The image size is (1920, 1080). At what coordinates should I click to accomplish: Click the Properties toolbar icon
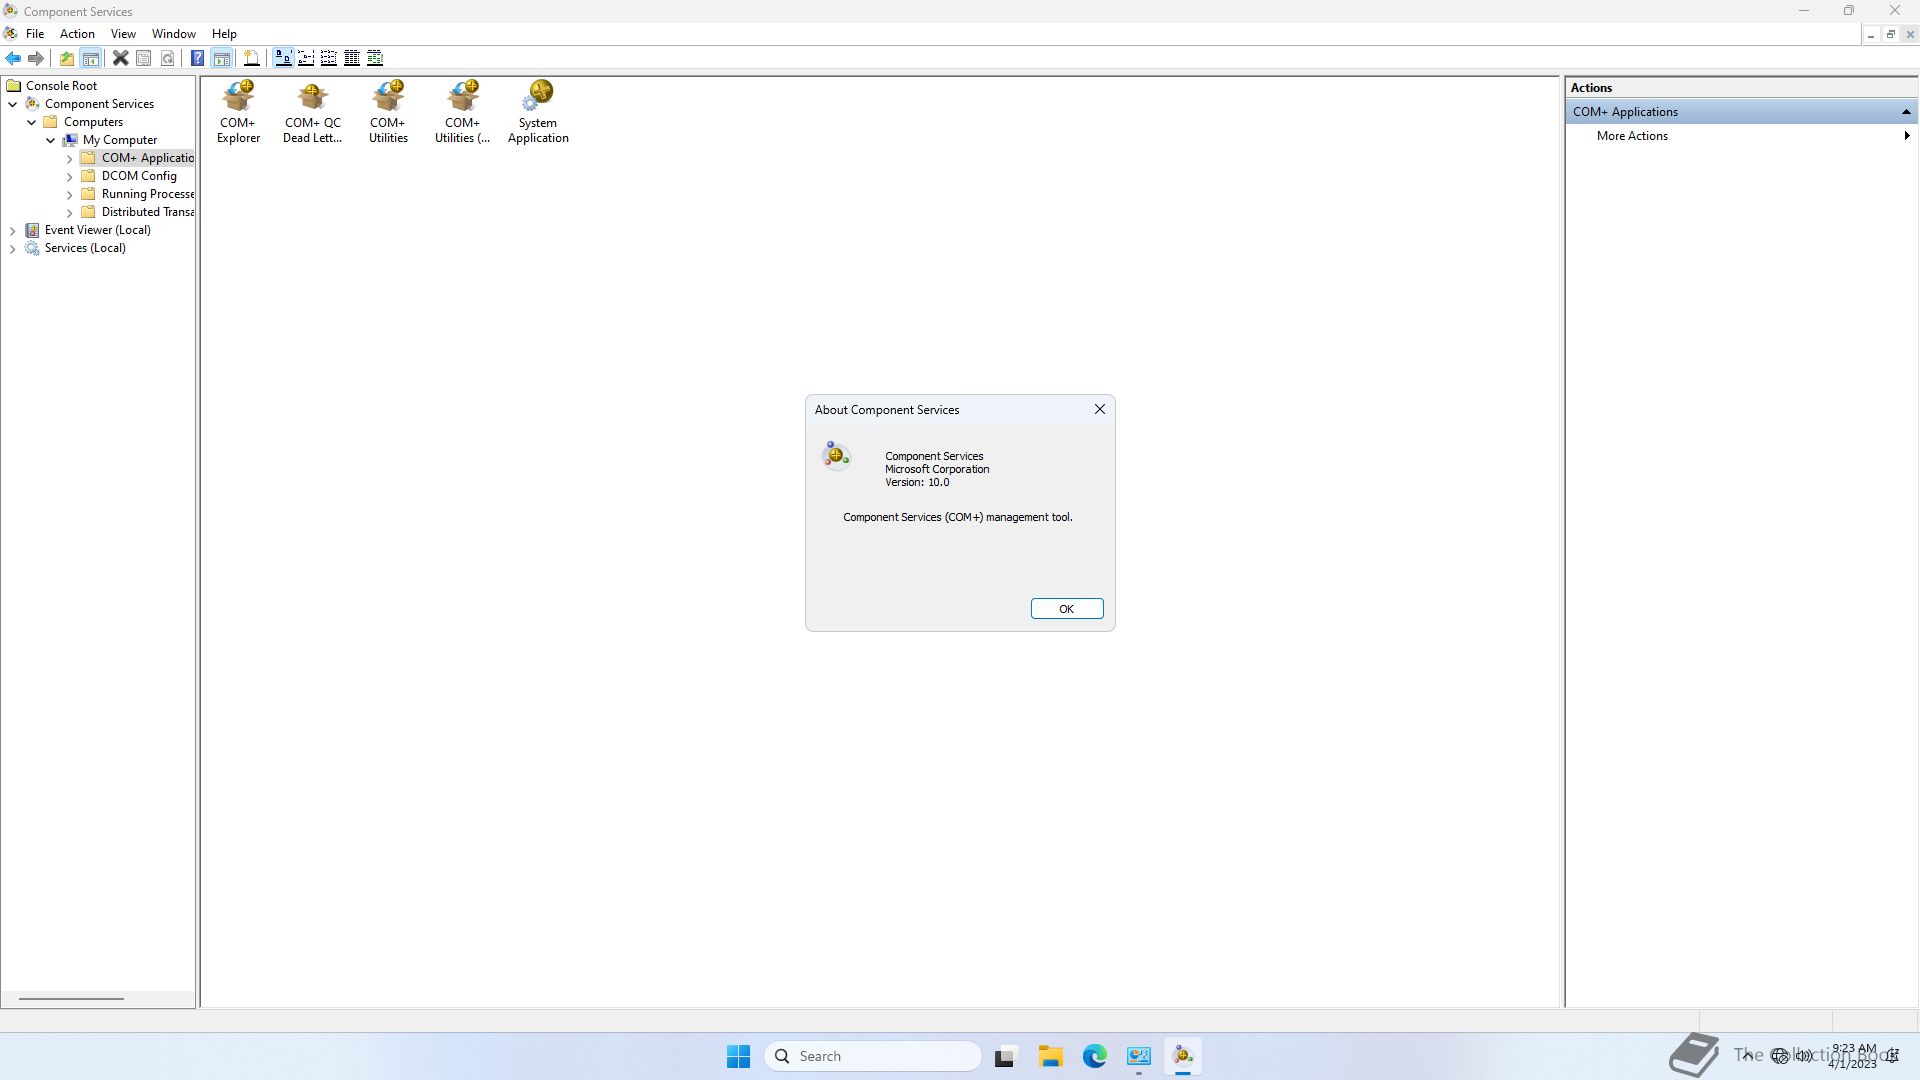(144, 58)
